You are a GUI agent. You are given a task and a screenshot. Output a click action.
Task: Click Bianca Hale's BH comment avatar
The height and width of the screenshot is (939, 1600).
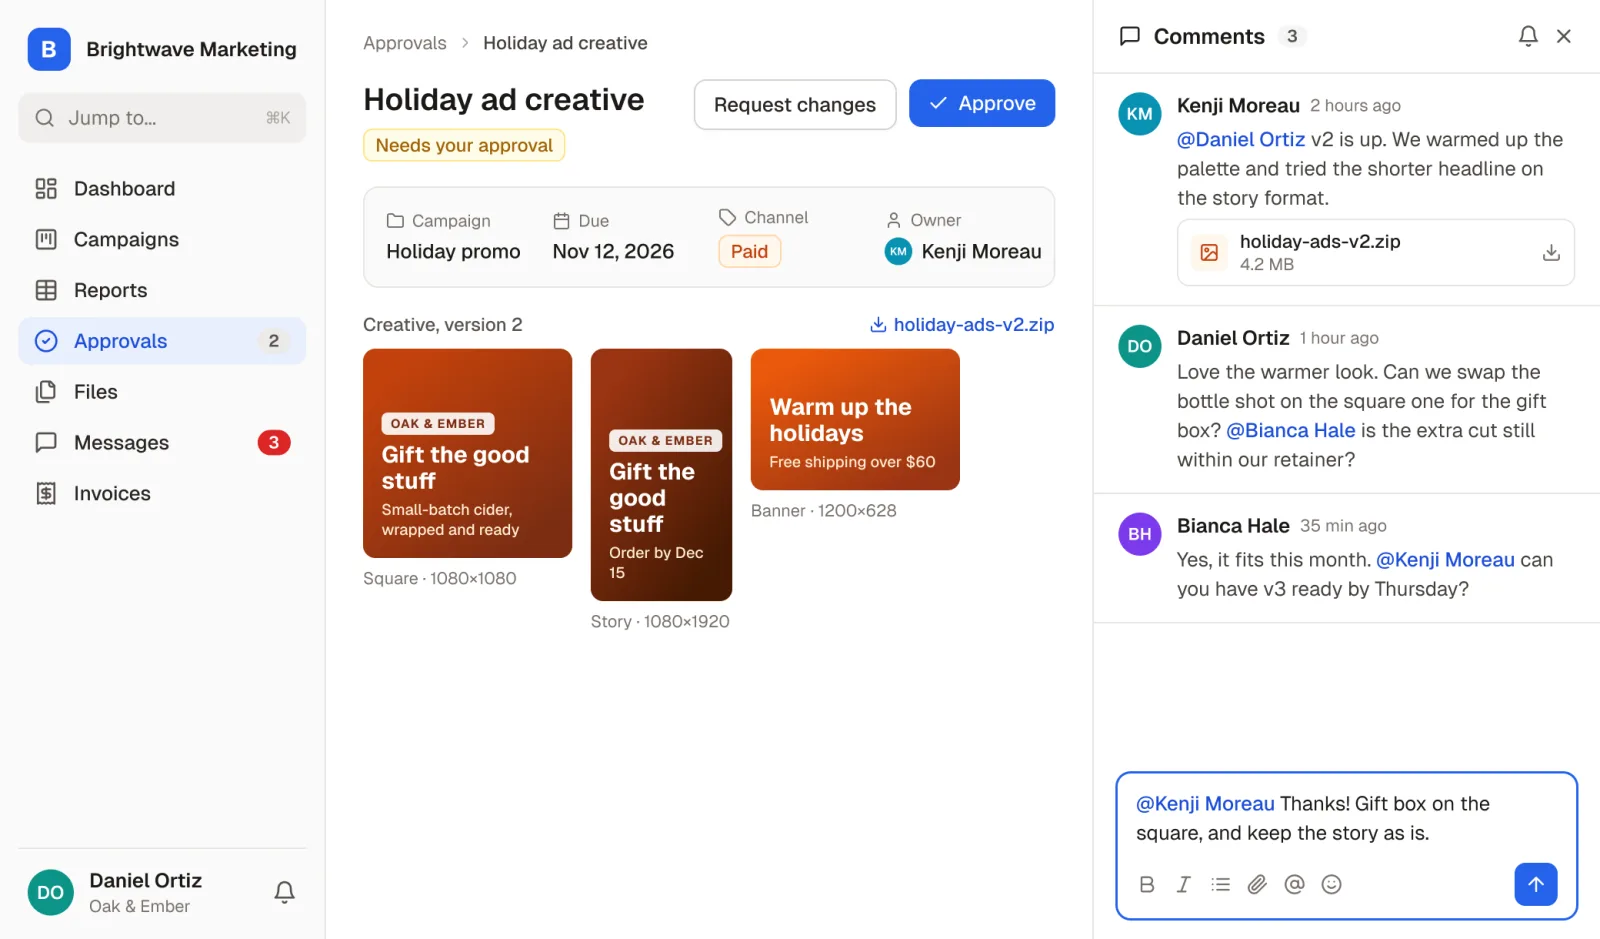tap(1140, 534)
